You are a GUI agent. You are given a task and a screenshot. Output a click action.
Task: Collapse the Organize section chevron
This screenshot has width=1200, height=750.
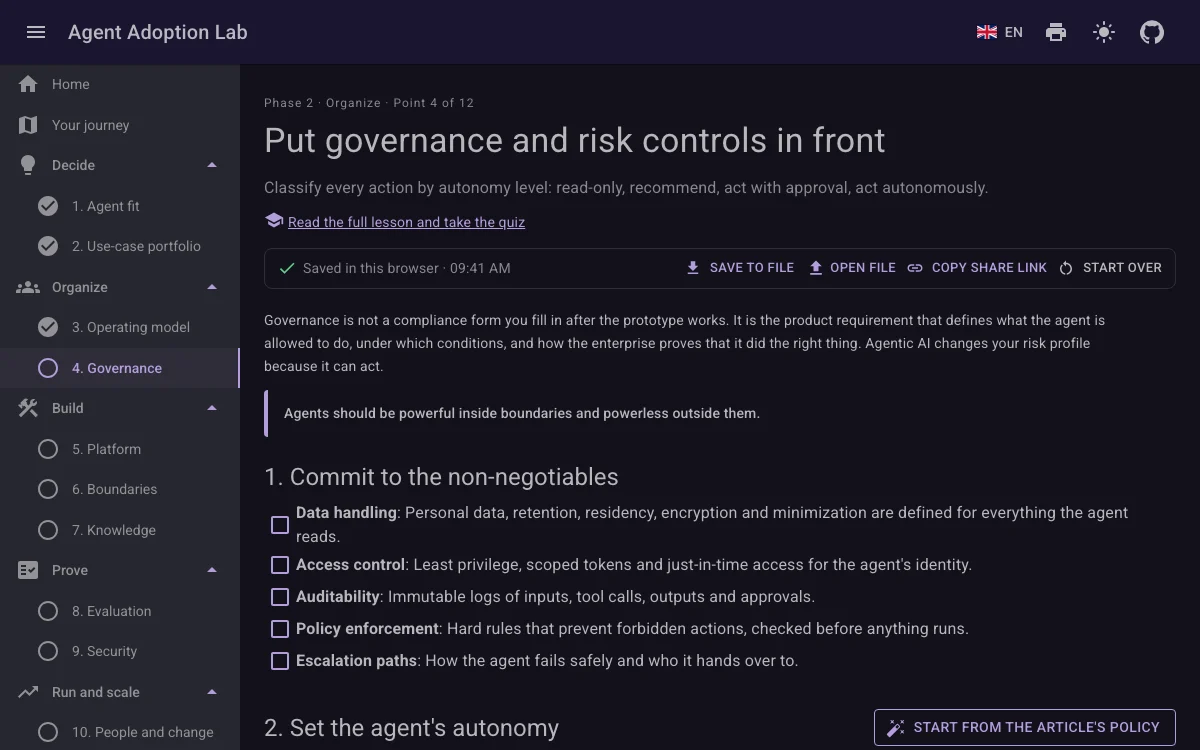[x=212, y=287]
